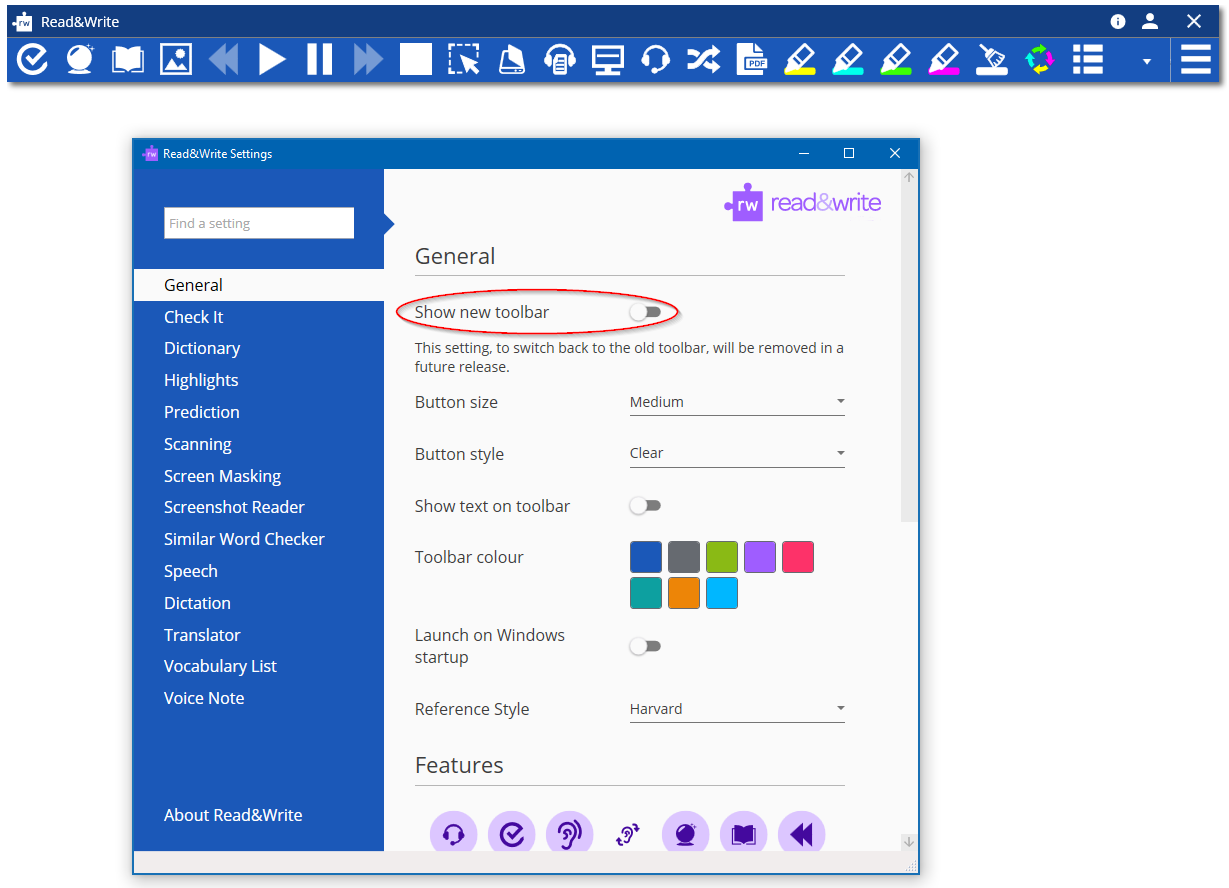Pick the pink toolbar colour swatch

(798, 557)
